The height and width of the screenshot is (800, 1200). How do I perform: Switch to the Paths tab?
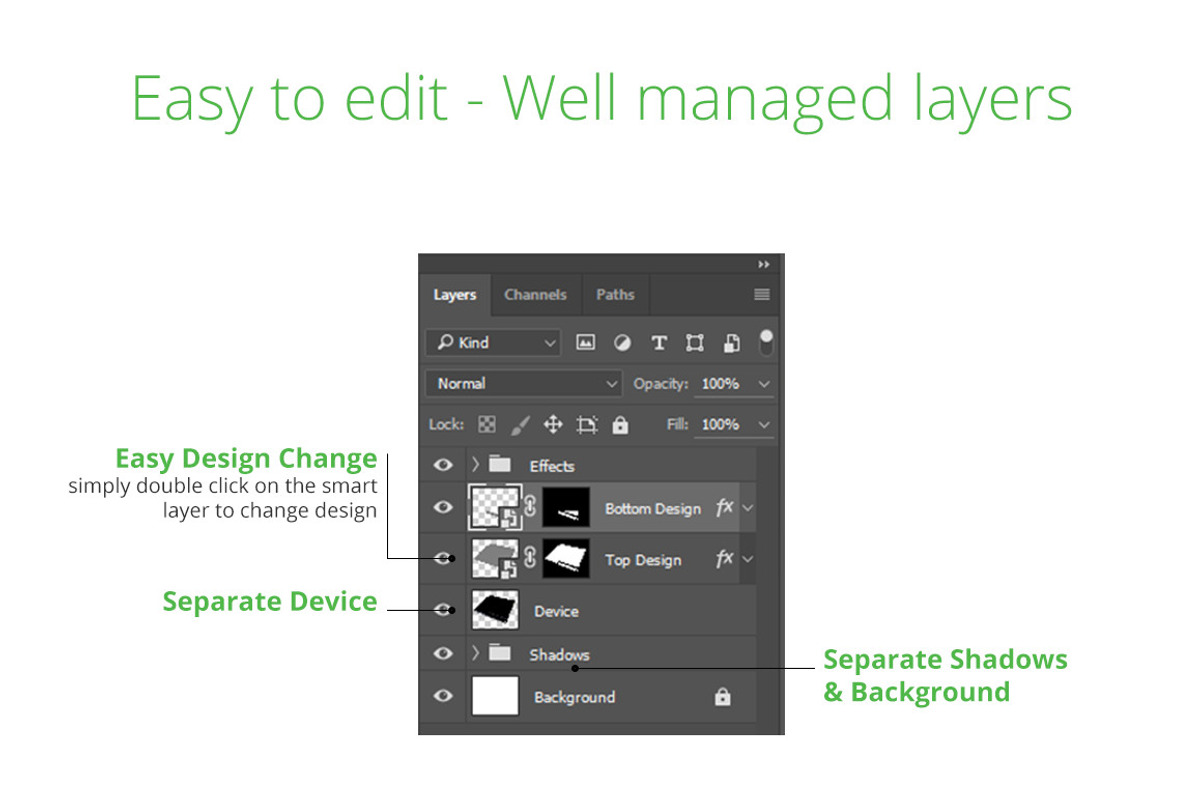[x=615, y=295]
